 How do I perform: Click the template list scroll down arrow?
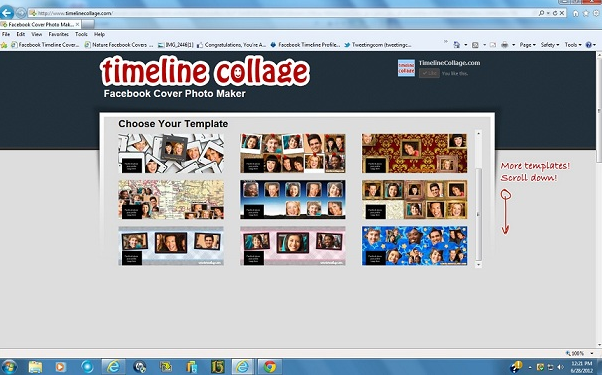pos(478,264)
